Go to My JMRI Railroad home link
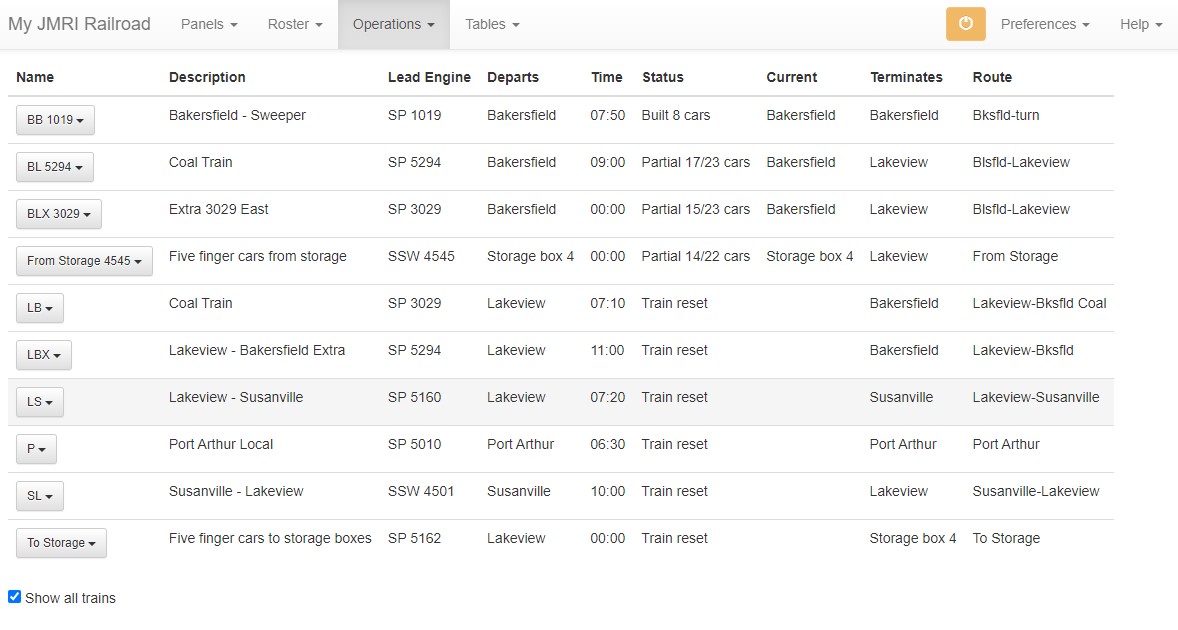This screenshot has width=1178, height=630. [x=79, y=24]
